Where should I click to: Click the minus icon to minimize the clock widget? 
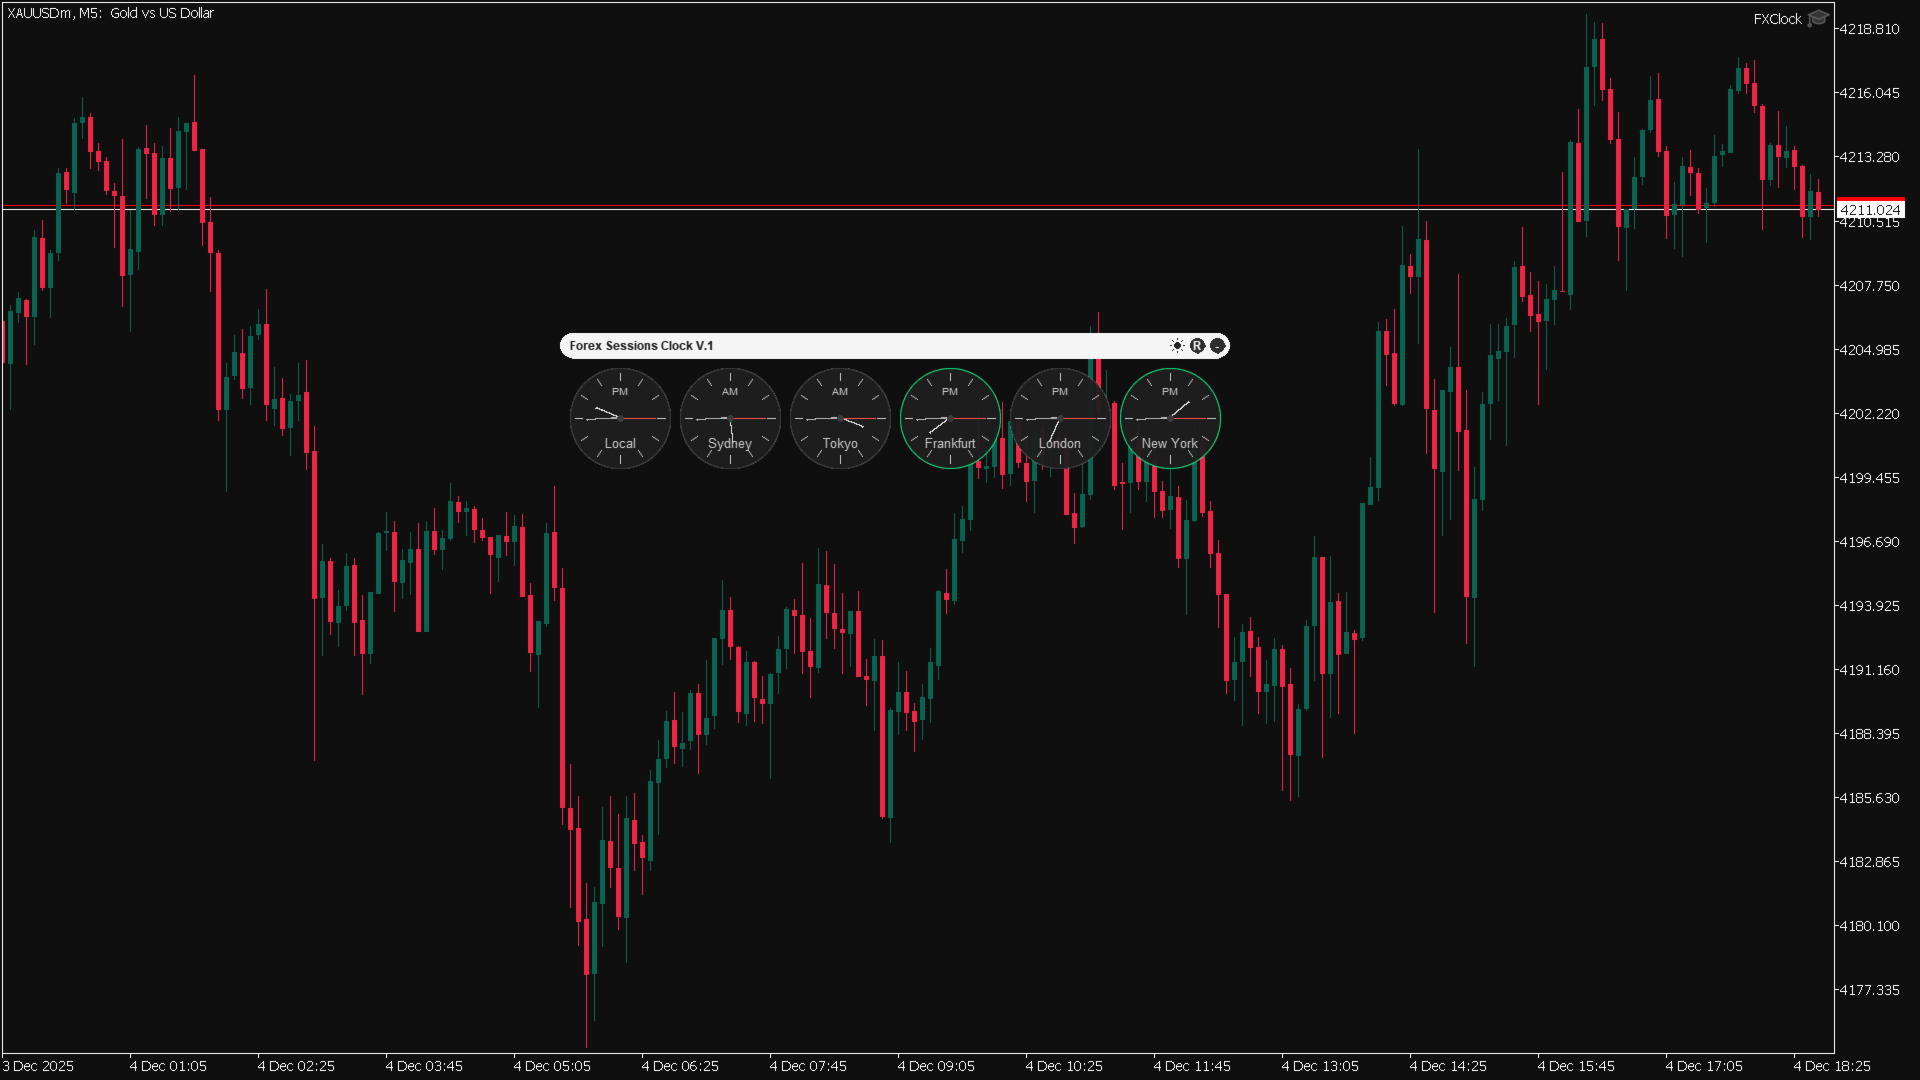point(1217,345)
